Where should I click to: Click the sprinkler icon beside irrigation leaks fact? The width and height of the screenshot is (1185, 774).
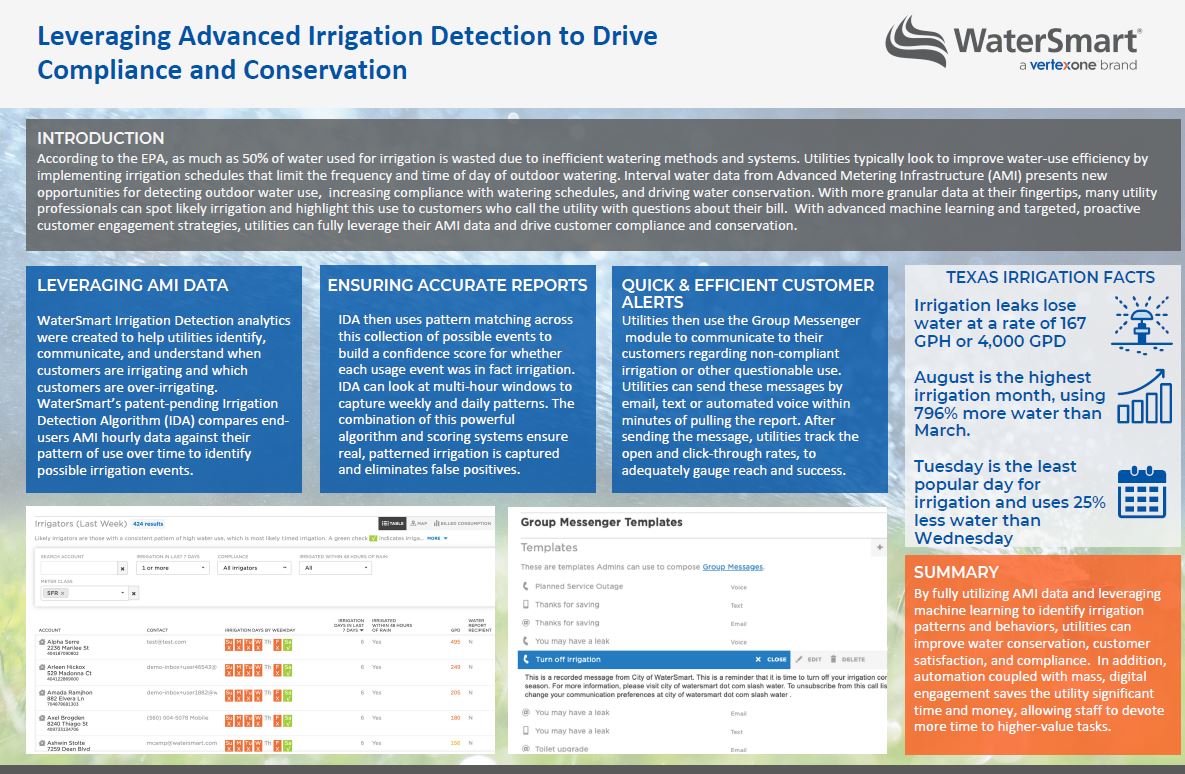pos(1142,324)
